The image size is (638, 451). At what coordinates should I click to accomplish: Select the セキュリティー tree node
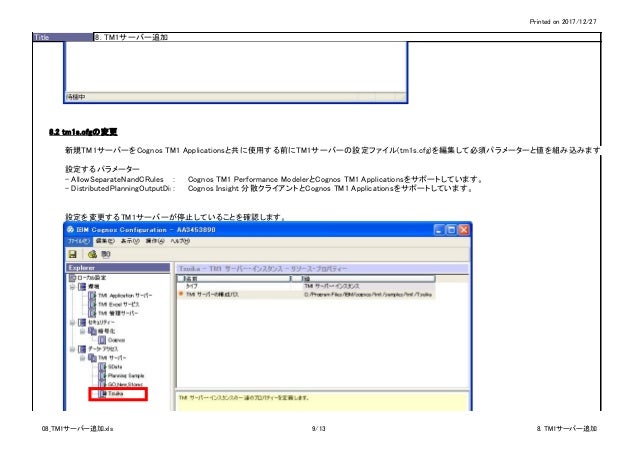(x=101, y=322)
